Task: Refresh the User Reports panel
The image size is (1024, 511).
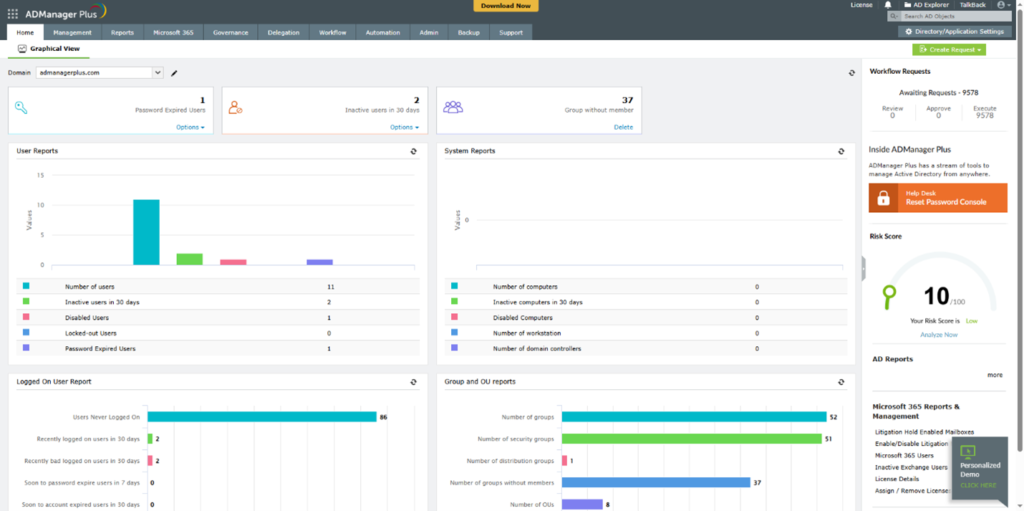Action: click(x=413, y=152)
